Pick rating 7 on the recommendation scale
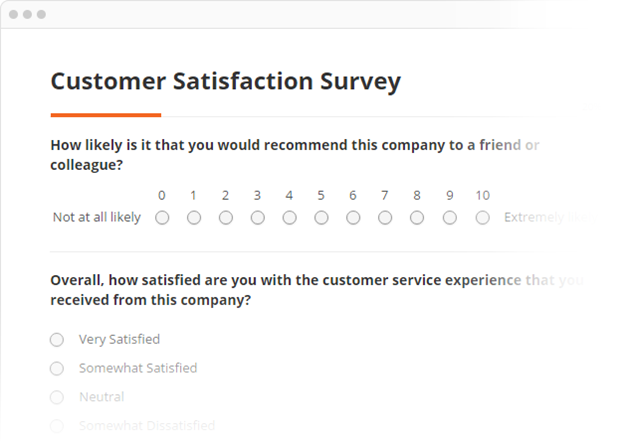The height and width of the screenshot is (448, 624). (385, 217)
